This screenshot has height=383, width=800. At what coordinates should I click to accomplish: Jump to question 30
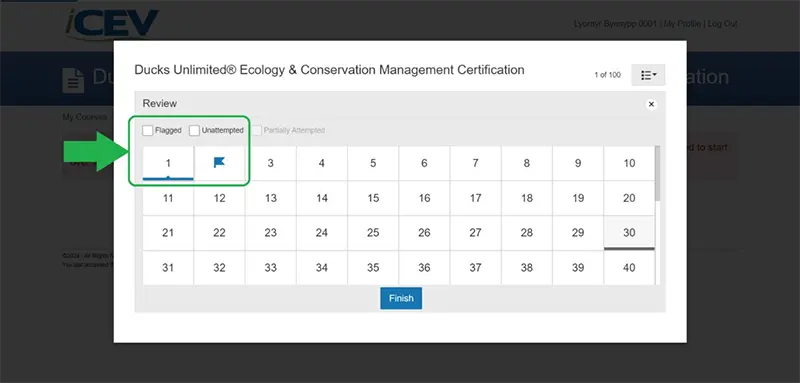coord(629,233)
